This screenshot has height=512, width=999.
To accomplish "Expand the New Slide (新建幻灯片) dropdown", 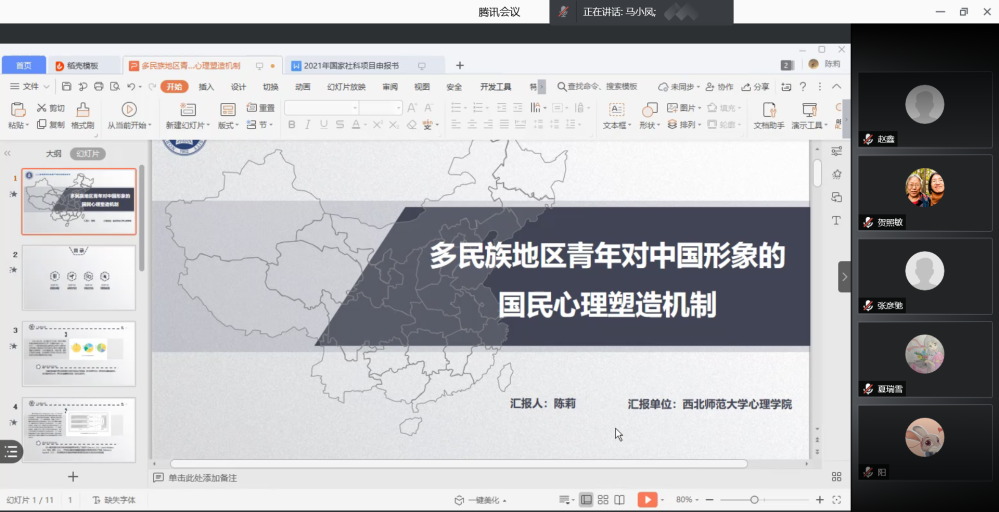I will click(x=187, y=125).
